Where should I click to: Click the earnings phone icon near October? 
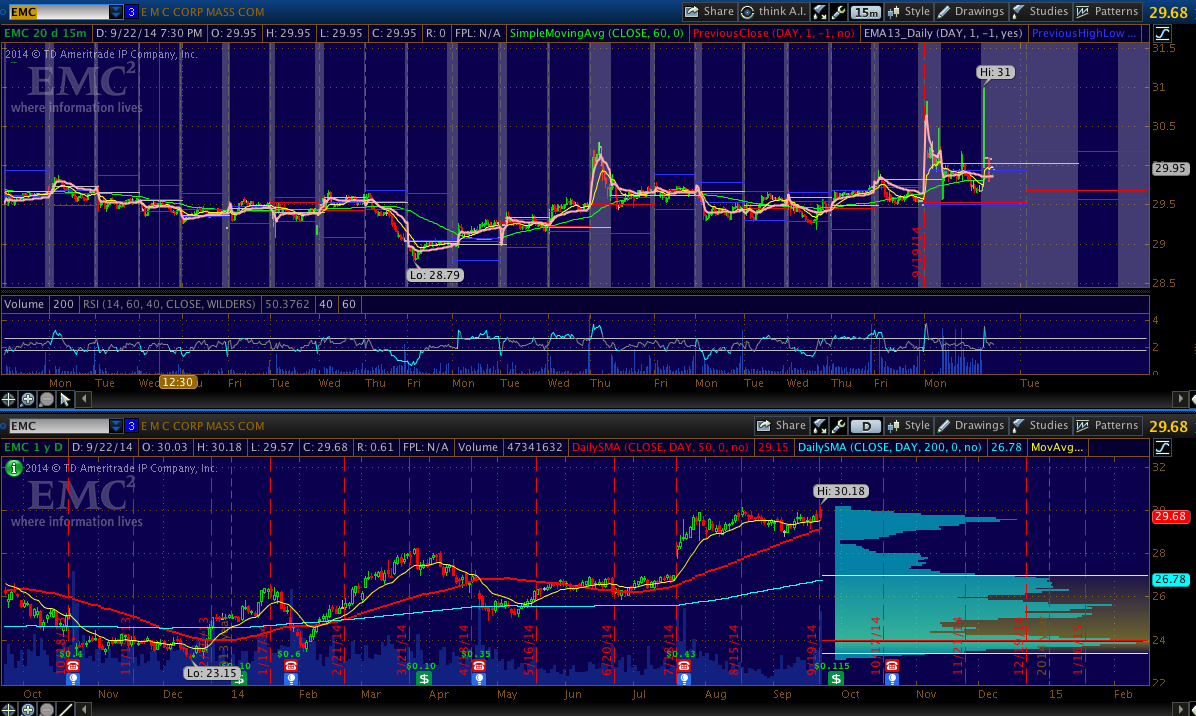point(72,678)
